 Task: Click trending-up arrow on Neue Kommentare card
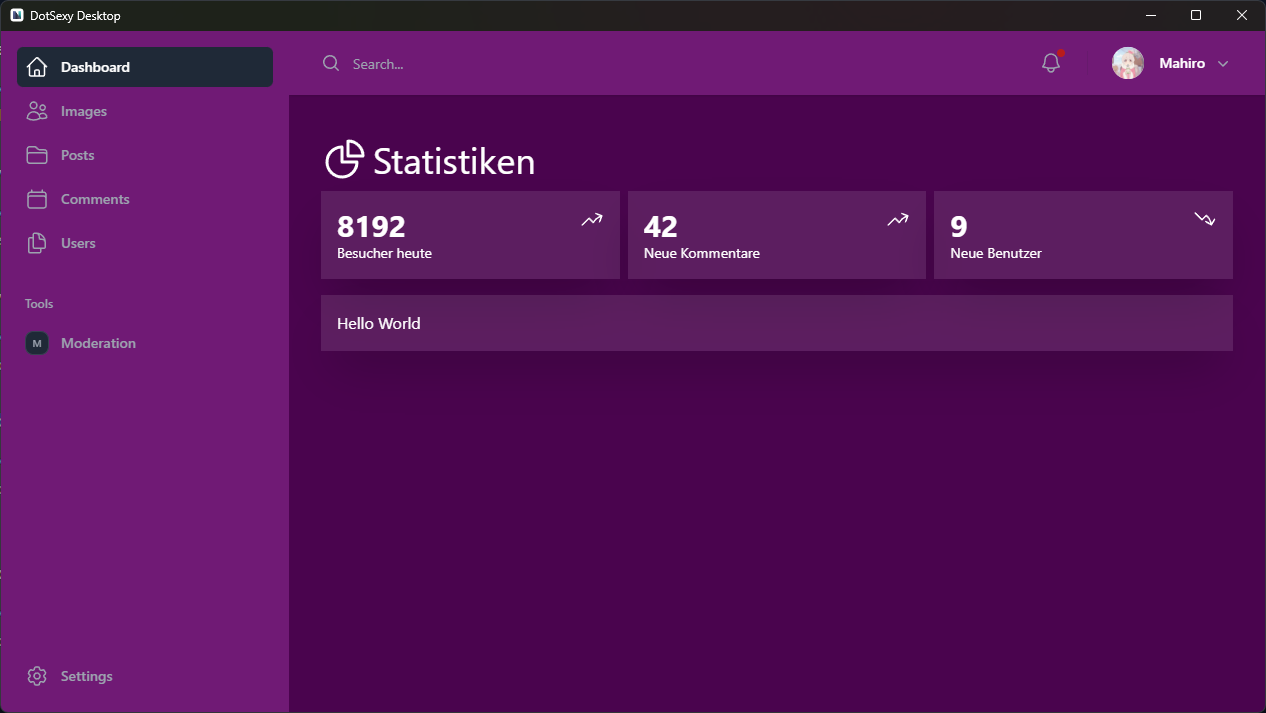pyautogui.click(x=898, y=220)
